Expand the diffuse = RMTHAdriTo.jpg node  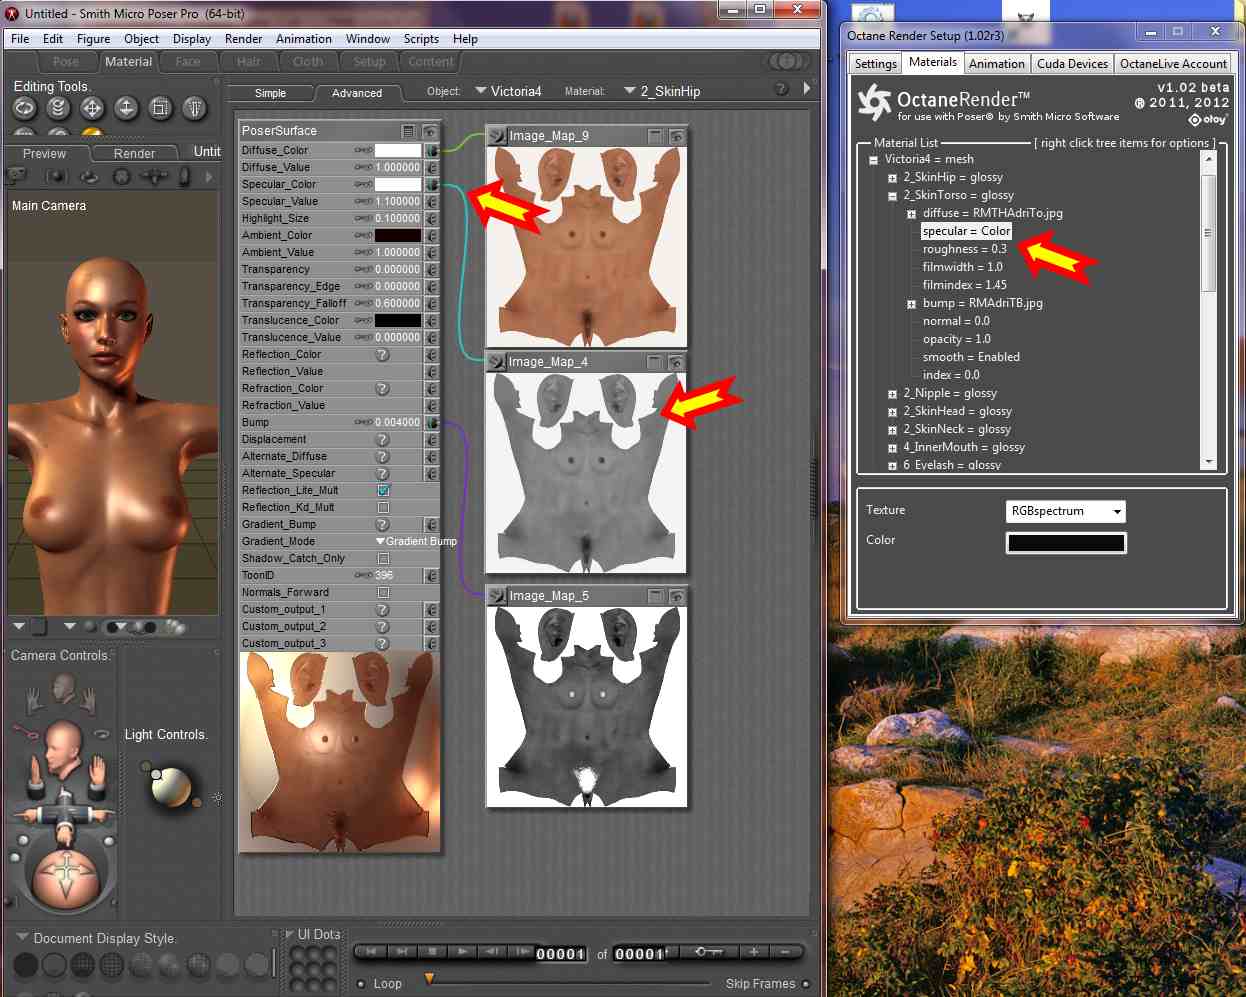[911, 214]
